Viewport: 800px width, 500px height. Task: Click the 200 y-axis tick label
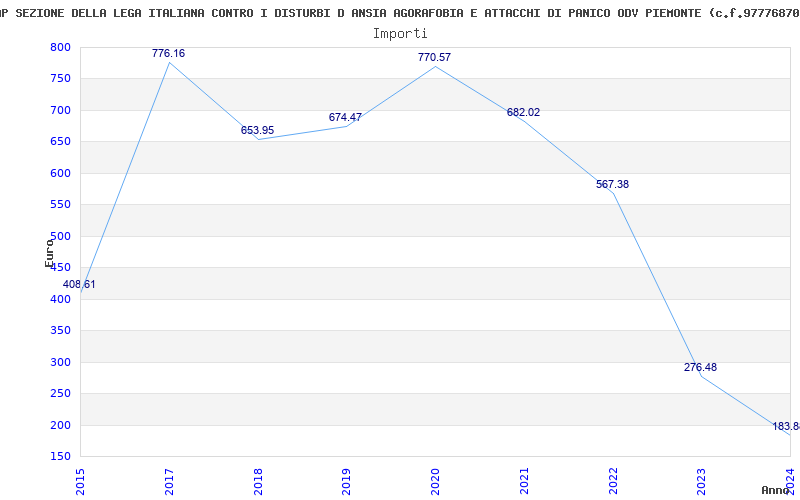click(x=60, y=426)
